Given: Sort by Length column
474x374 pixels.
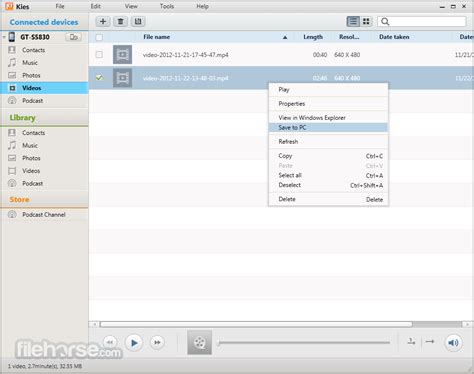Looking at the screenshot, I should [x=313, y=37].
